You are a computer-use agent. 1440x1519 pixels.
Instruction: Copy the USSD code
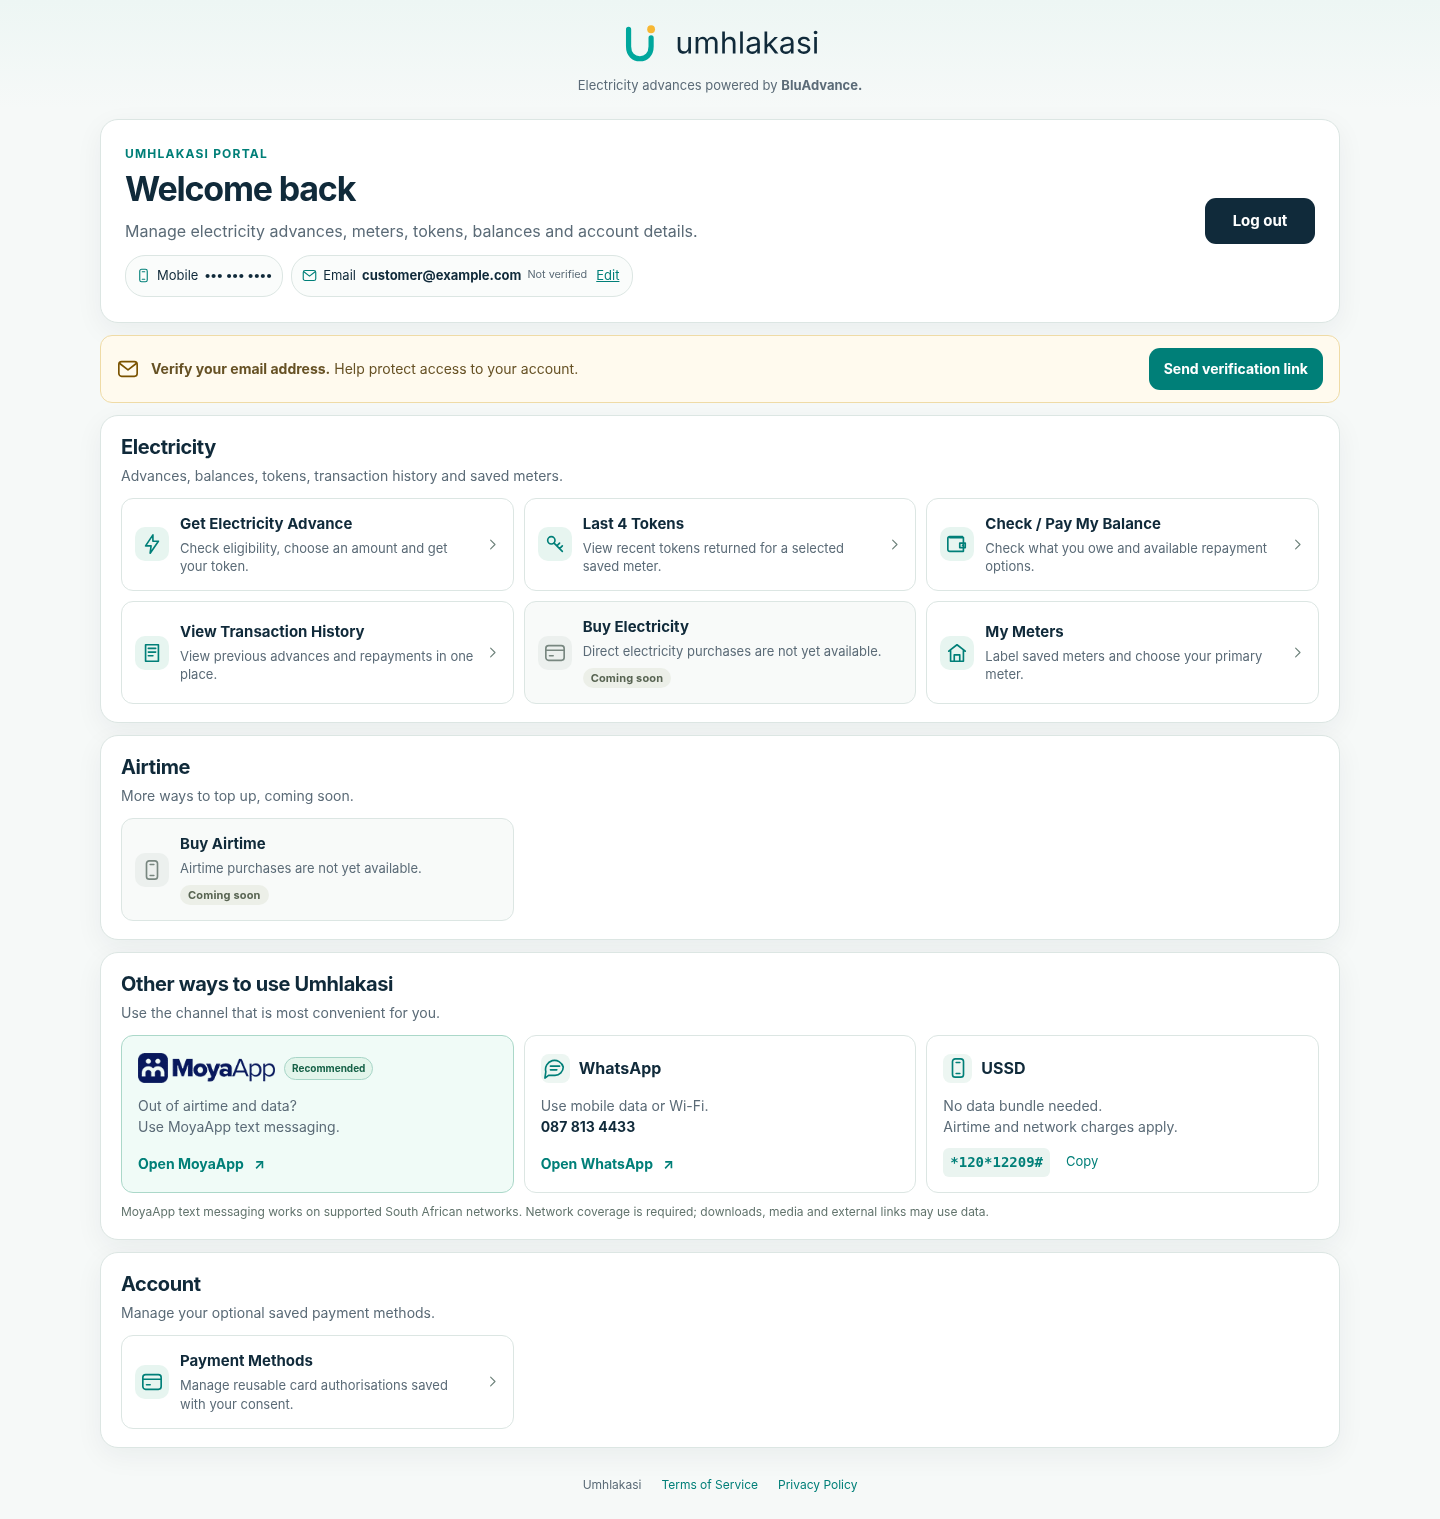coord(1082,1161)
